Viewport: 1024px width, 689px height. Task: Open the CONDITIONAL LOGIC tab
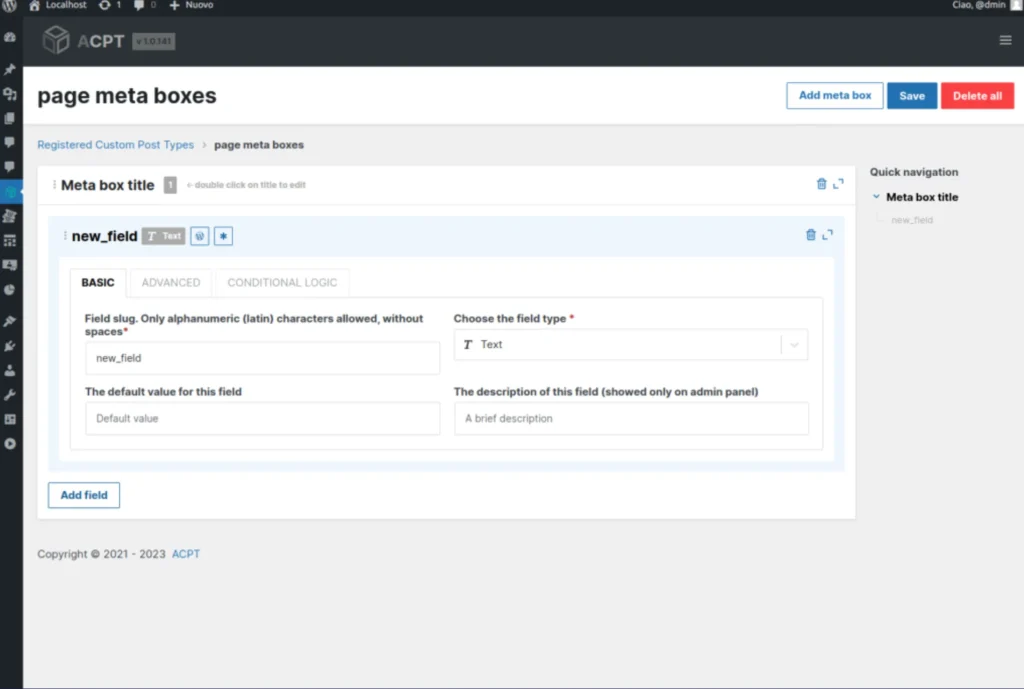pos(282,282)
